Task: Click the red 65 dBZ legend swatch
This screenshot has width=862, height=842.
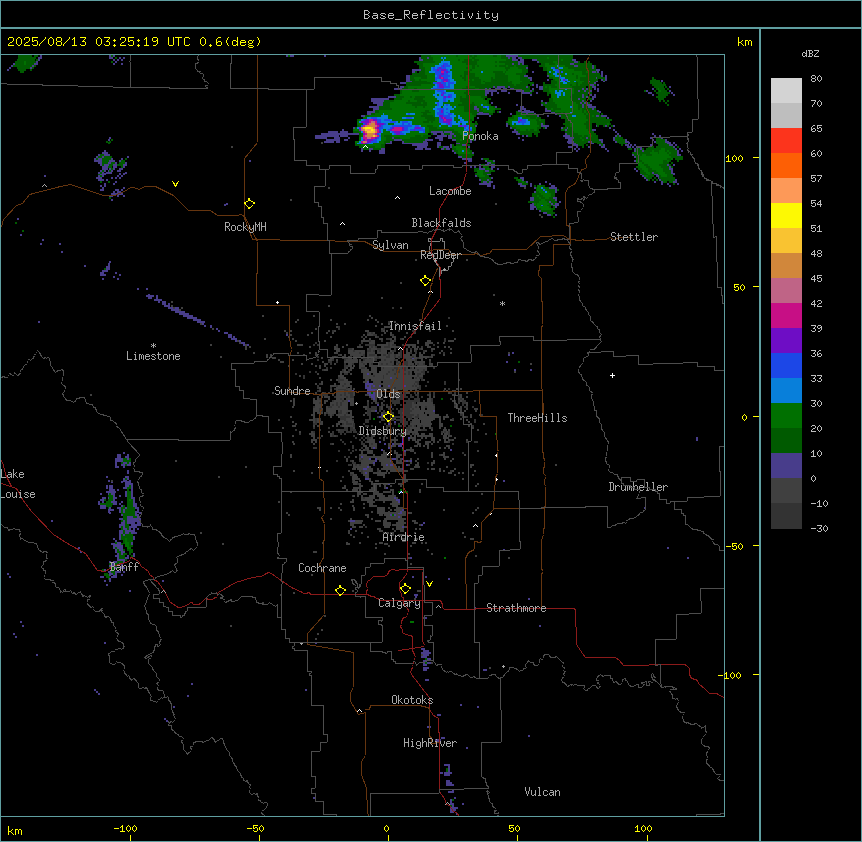Action: 786,140
